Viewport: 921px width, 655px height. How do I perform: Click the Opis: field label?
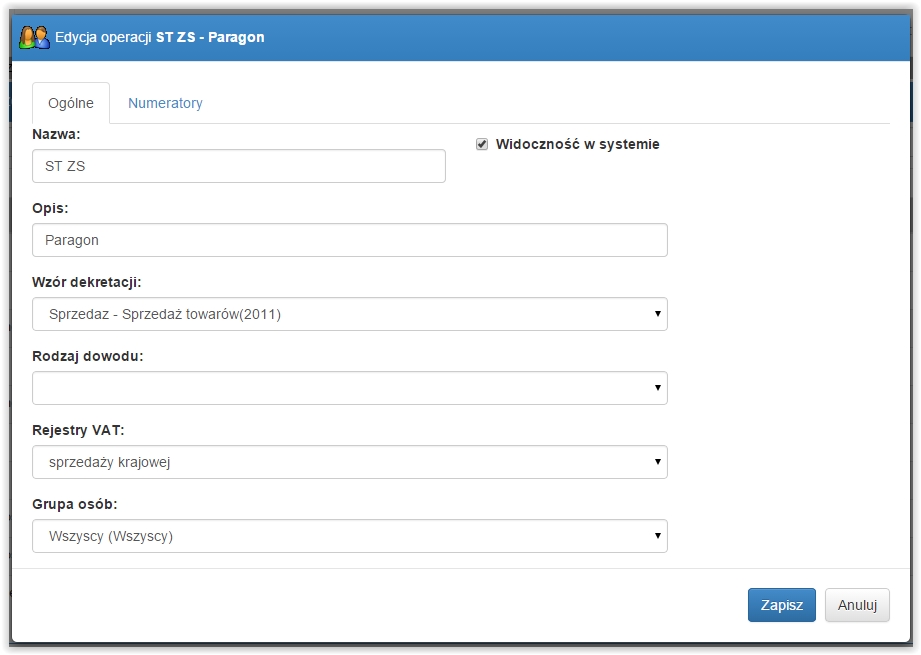[x=50, y=209]
